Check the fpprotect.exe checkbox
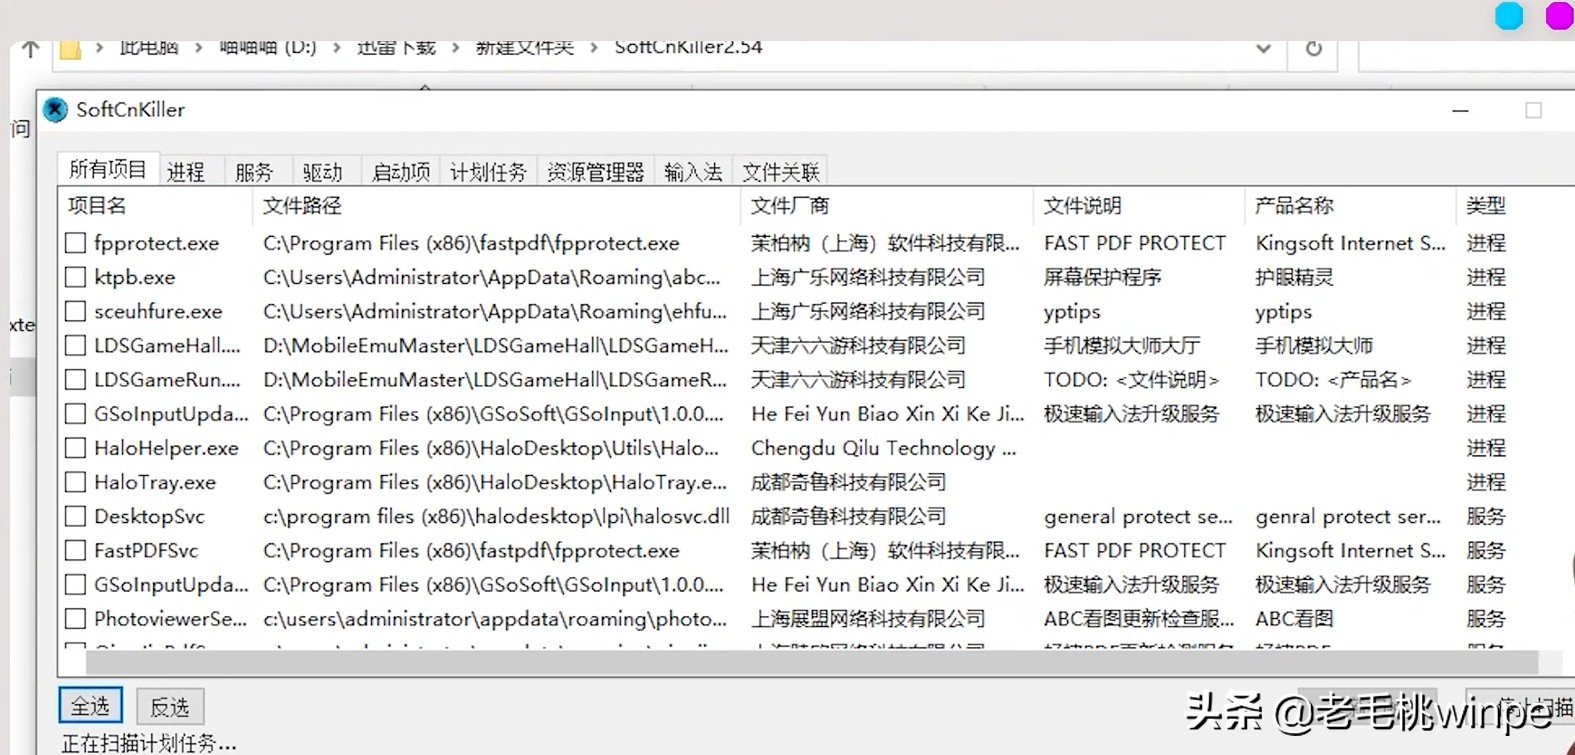Viewport: 1575px width, 755px height. tap(75, 243)
